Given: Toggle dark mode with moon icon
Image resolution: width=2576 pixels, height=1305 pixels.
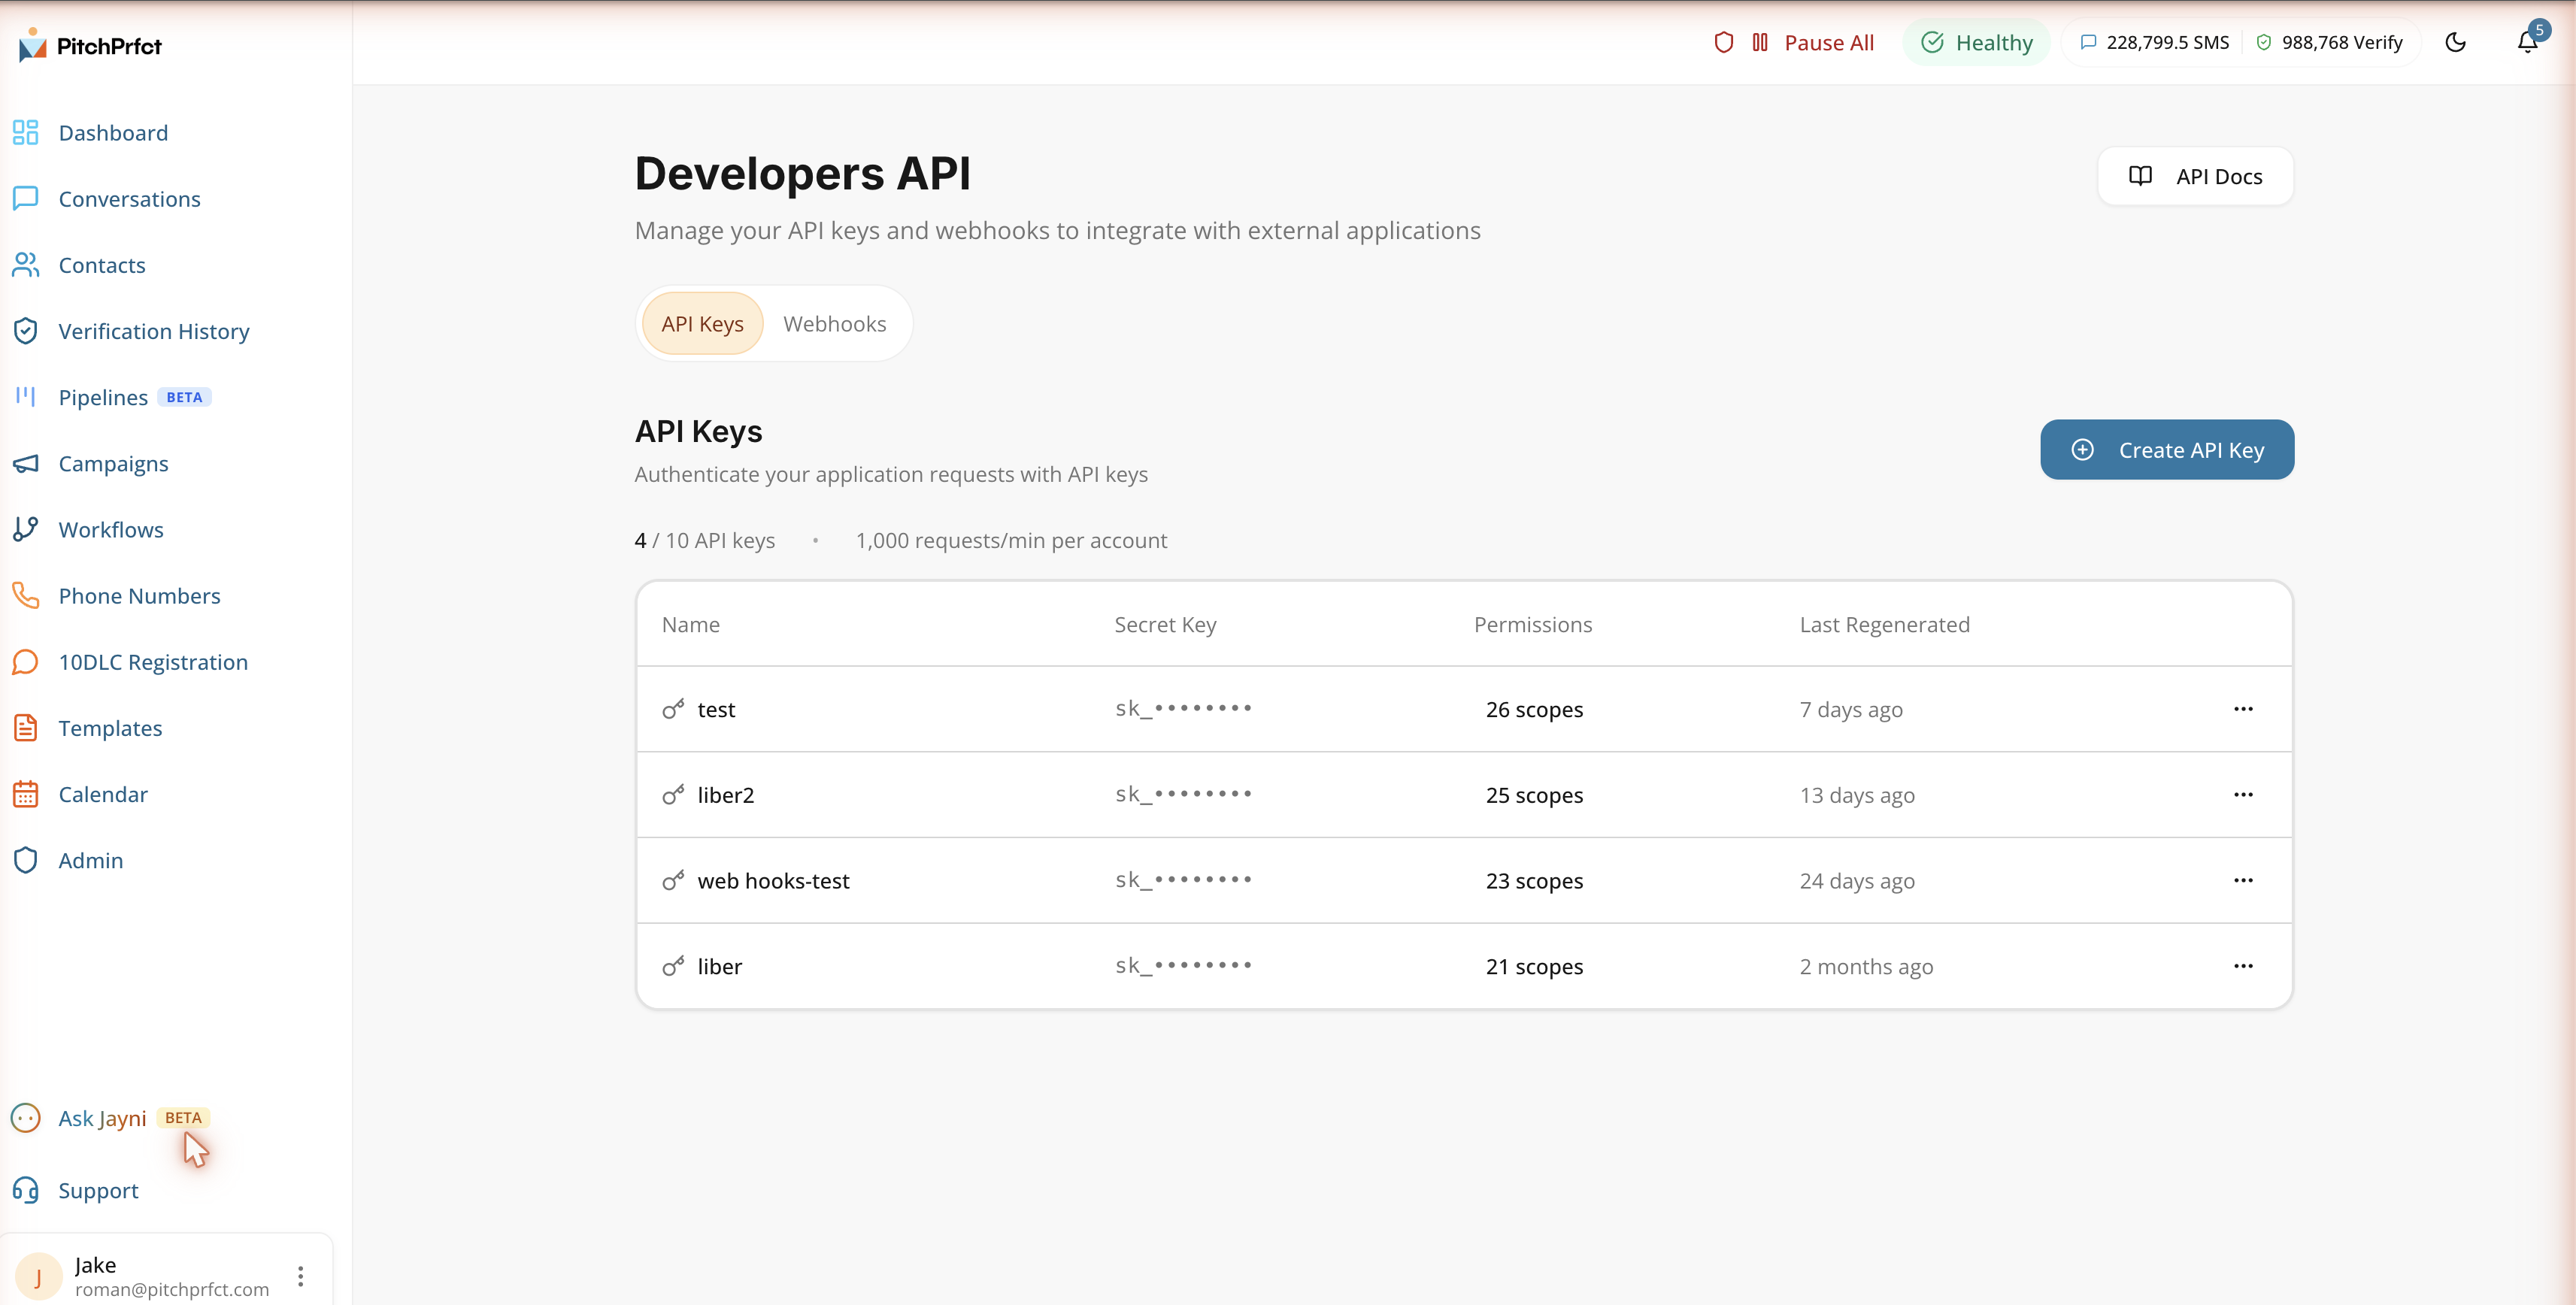Looking at the screenshot, I should [x=2455, y=42].
